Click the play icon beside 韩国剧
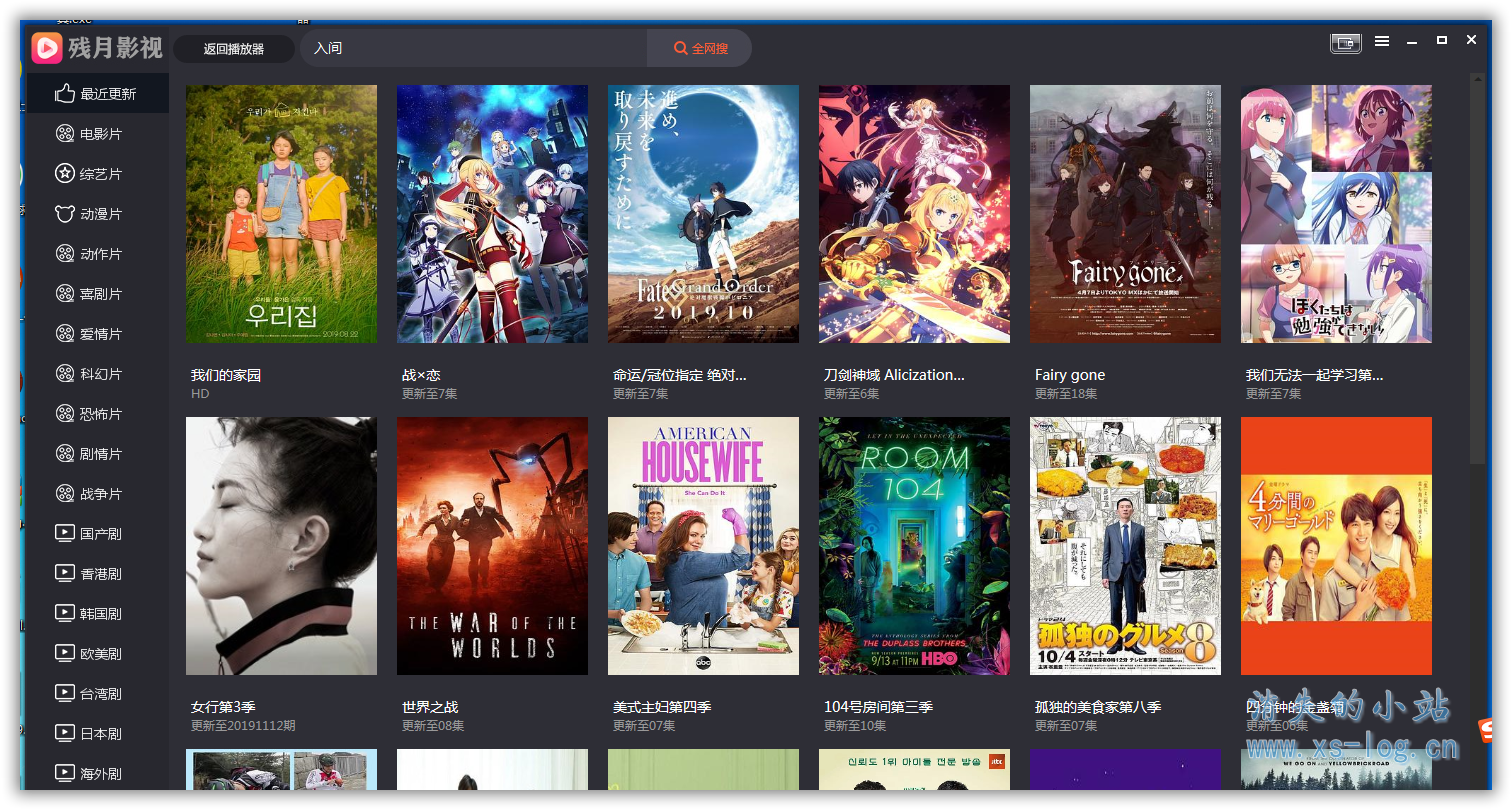 point(65,613)
